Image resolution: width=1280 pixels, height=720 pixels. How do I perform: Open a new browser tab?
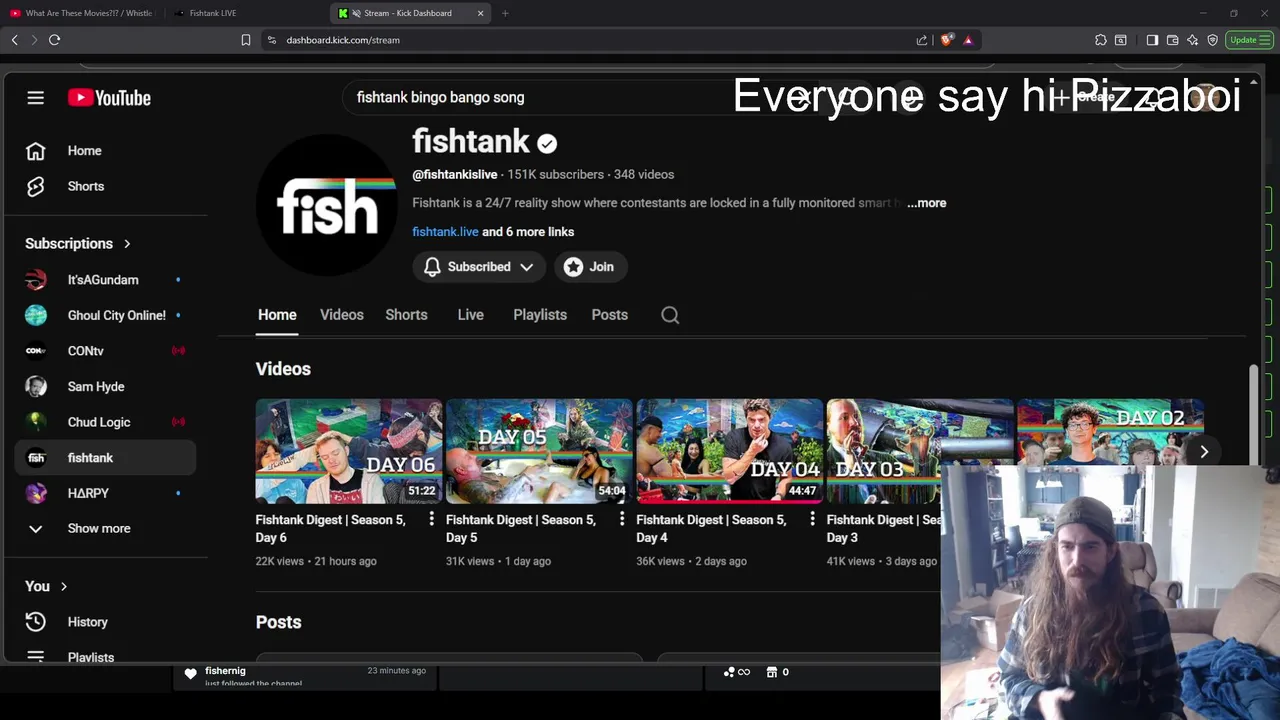505,13
